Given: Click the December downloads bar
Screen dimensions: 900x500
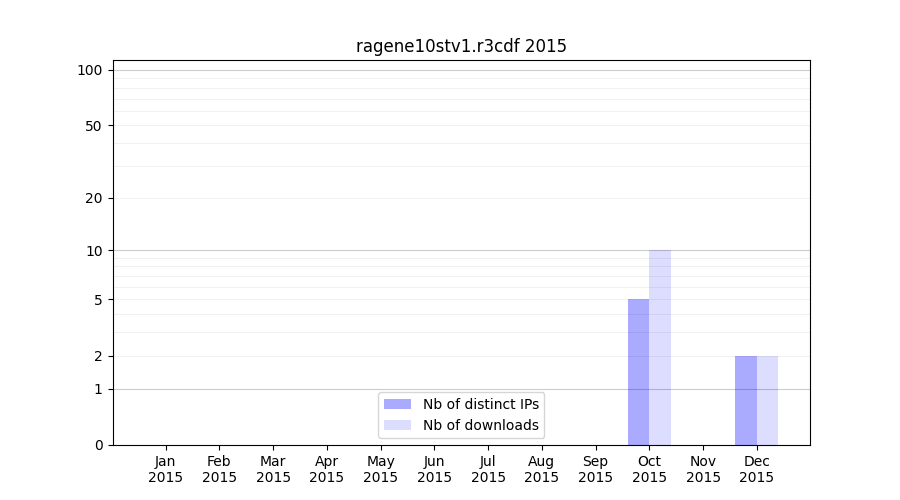Looking at the screenshot, I should pos(767,400).
